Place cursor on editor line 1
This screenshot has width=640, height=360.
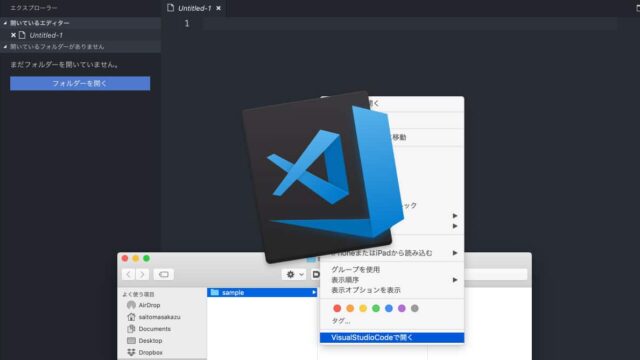pos(410,24)
